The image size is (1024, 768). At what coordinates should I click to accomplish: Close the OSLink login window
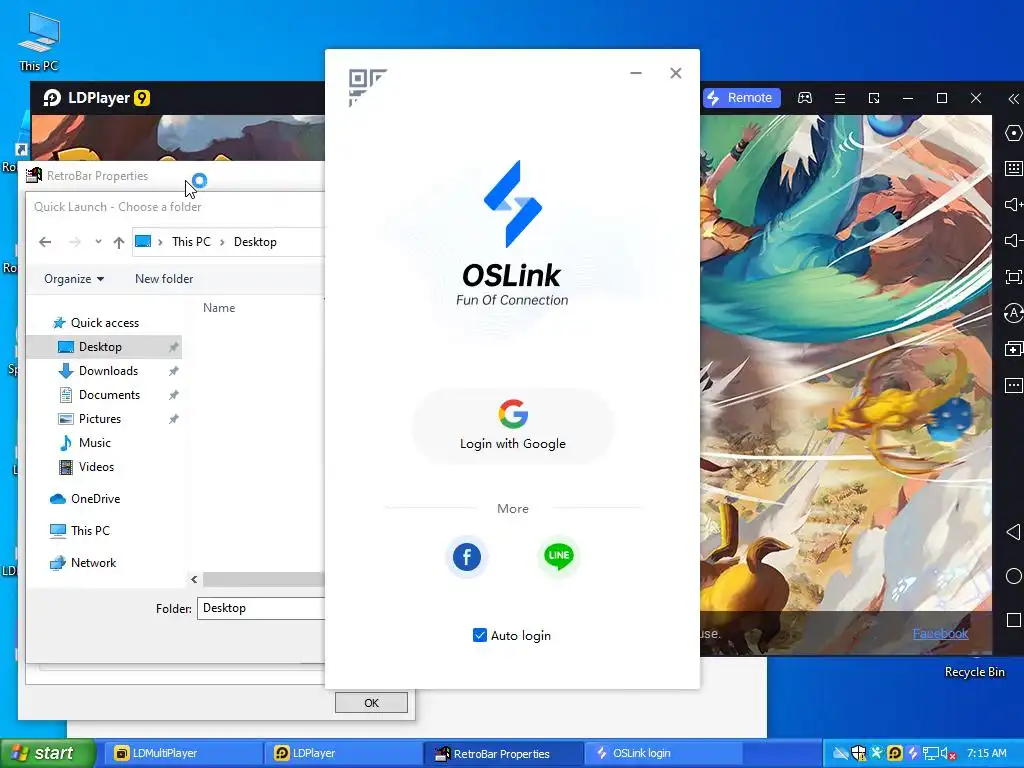[x=676, y=73]
